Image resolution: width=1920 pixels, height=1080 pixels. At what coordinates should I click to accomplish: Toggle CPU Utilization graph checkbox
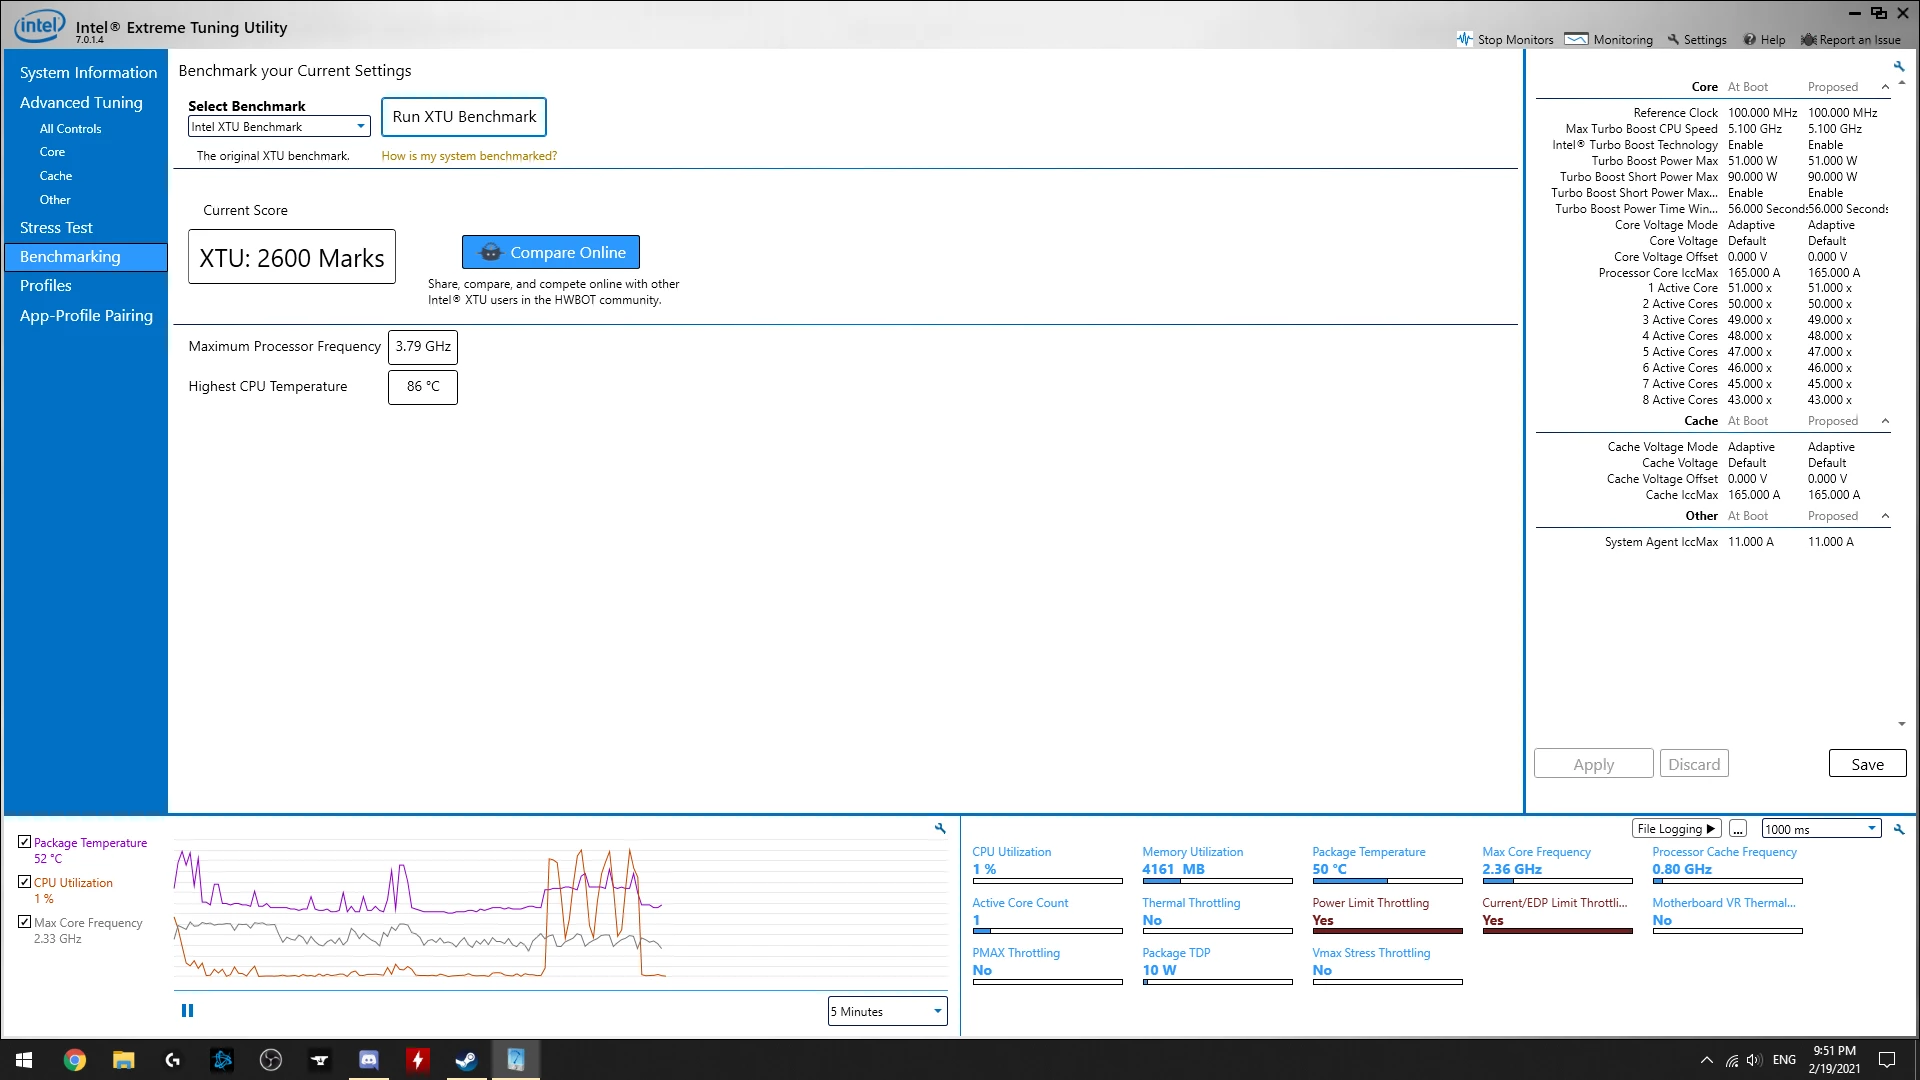(24, 882)
